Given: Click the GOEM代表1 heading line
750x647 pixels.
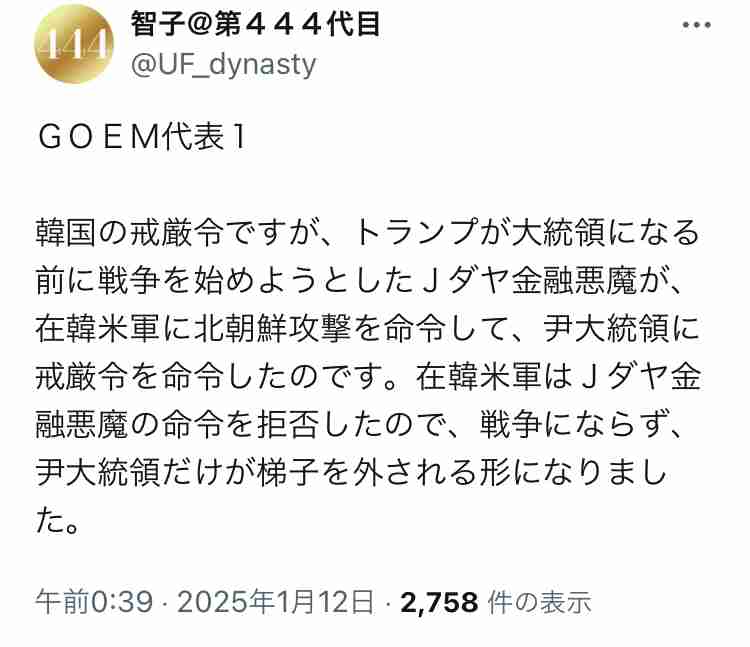Looking at the screenshot, I should point(142,137).
